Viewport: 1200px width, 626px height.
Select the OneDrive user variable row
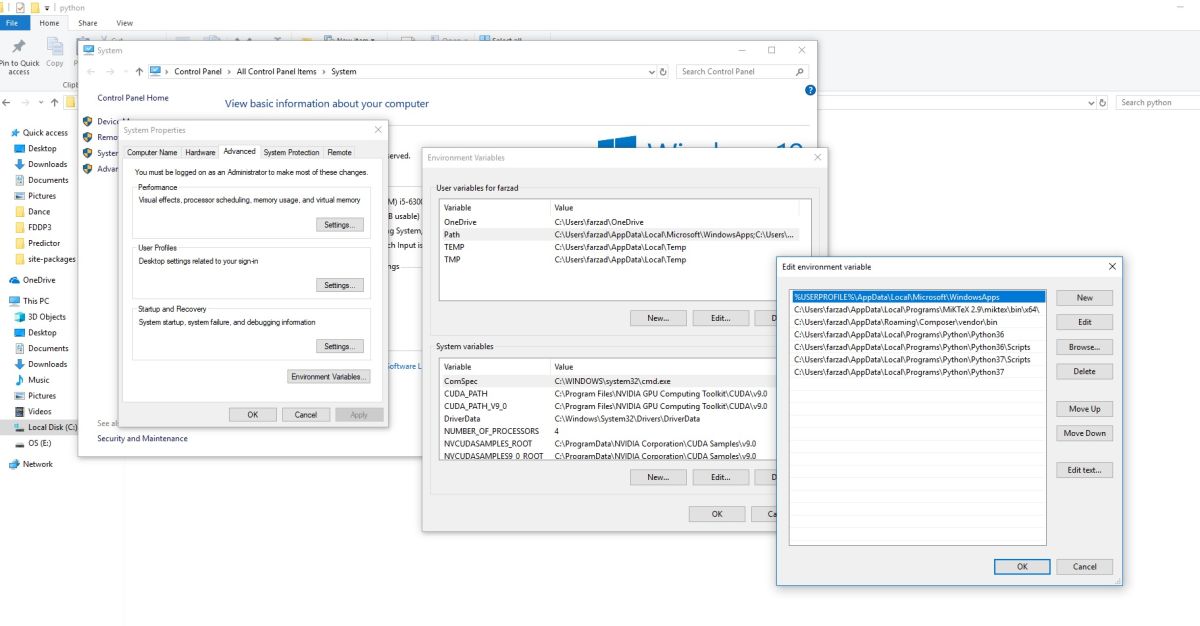tap(620, 222)
